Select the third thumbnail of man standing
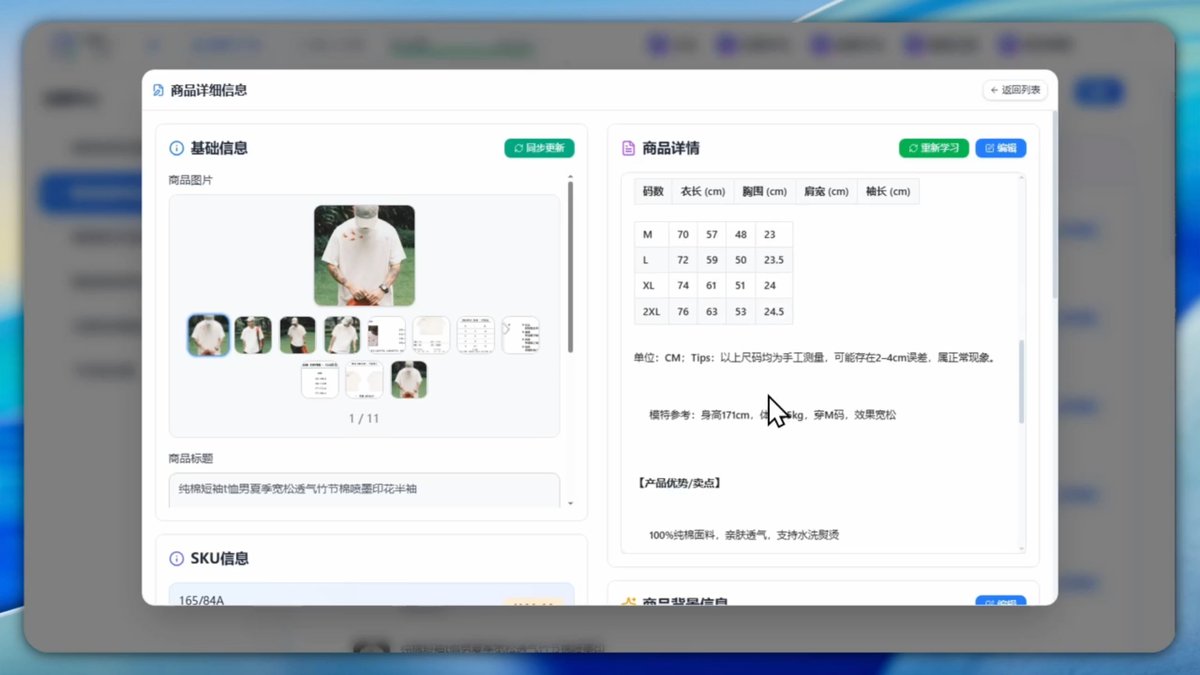Screen dimensions: 1200x675 298,335
